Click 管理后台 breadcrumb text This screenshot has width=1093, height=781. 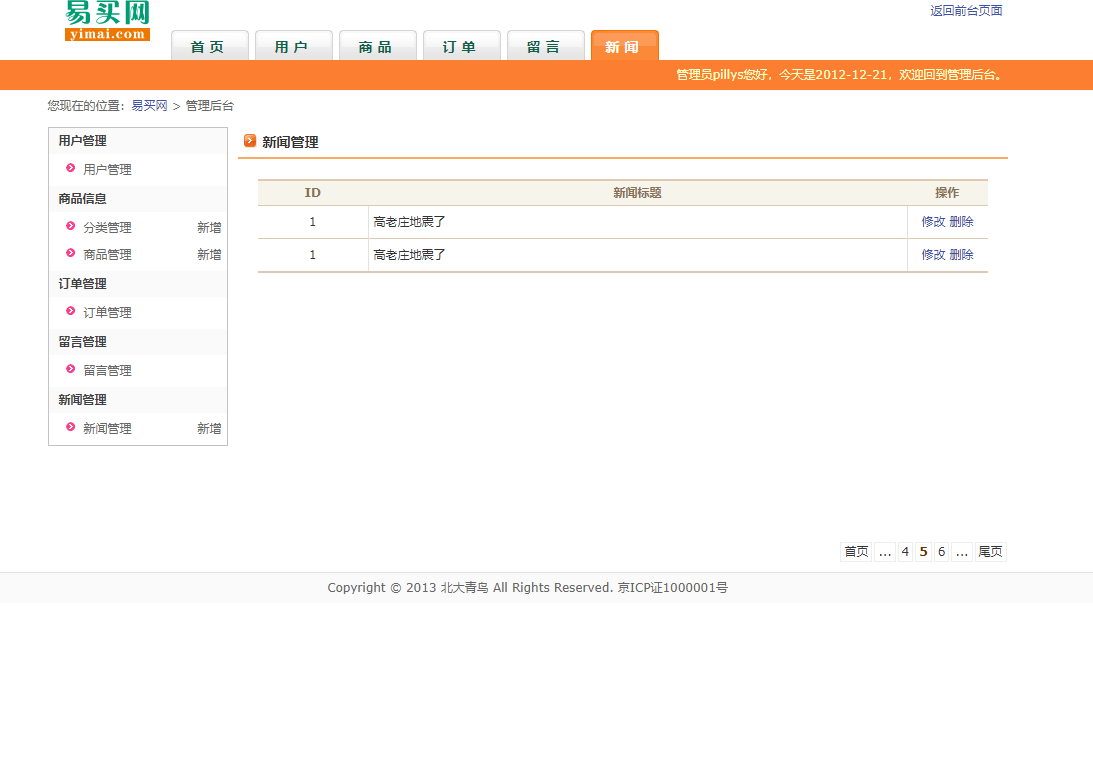pos(210,106)
